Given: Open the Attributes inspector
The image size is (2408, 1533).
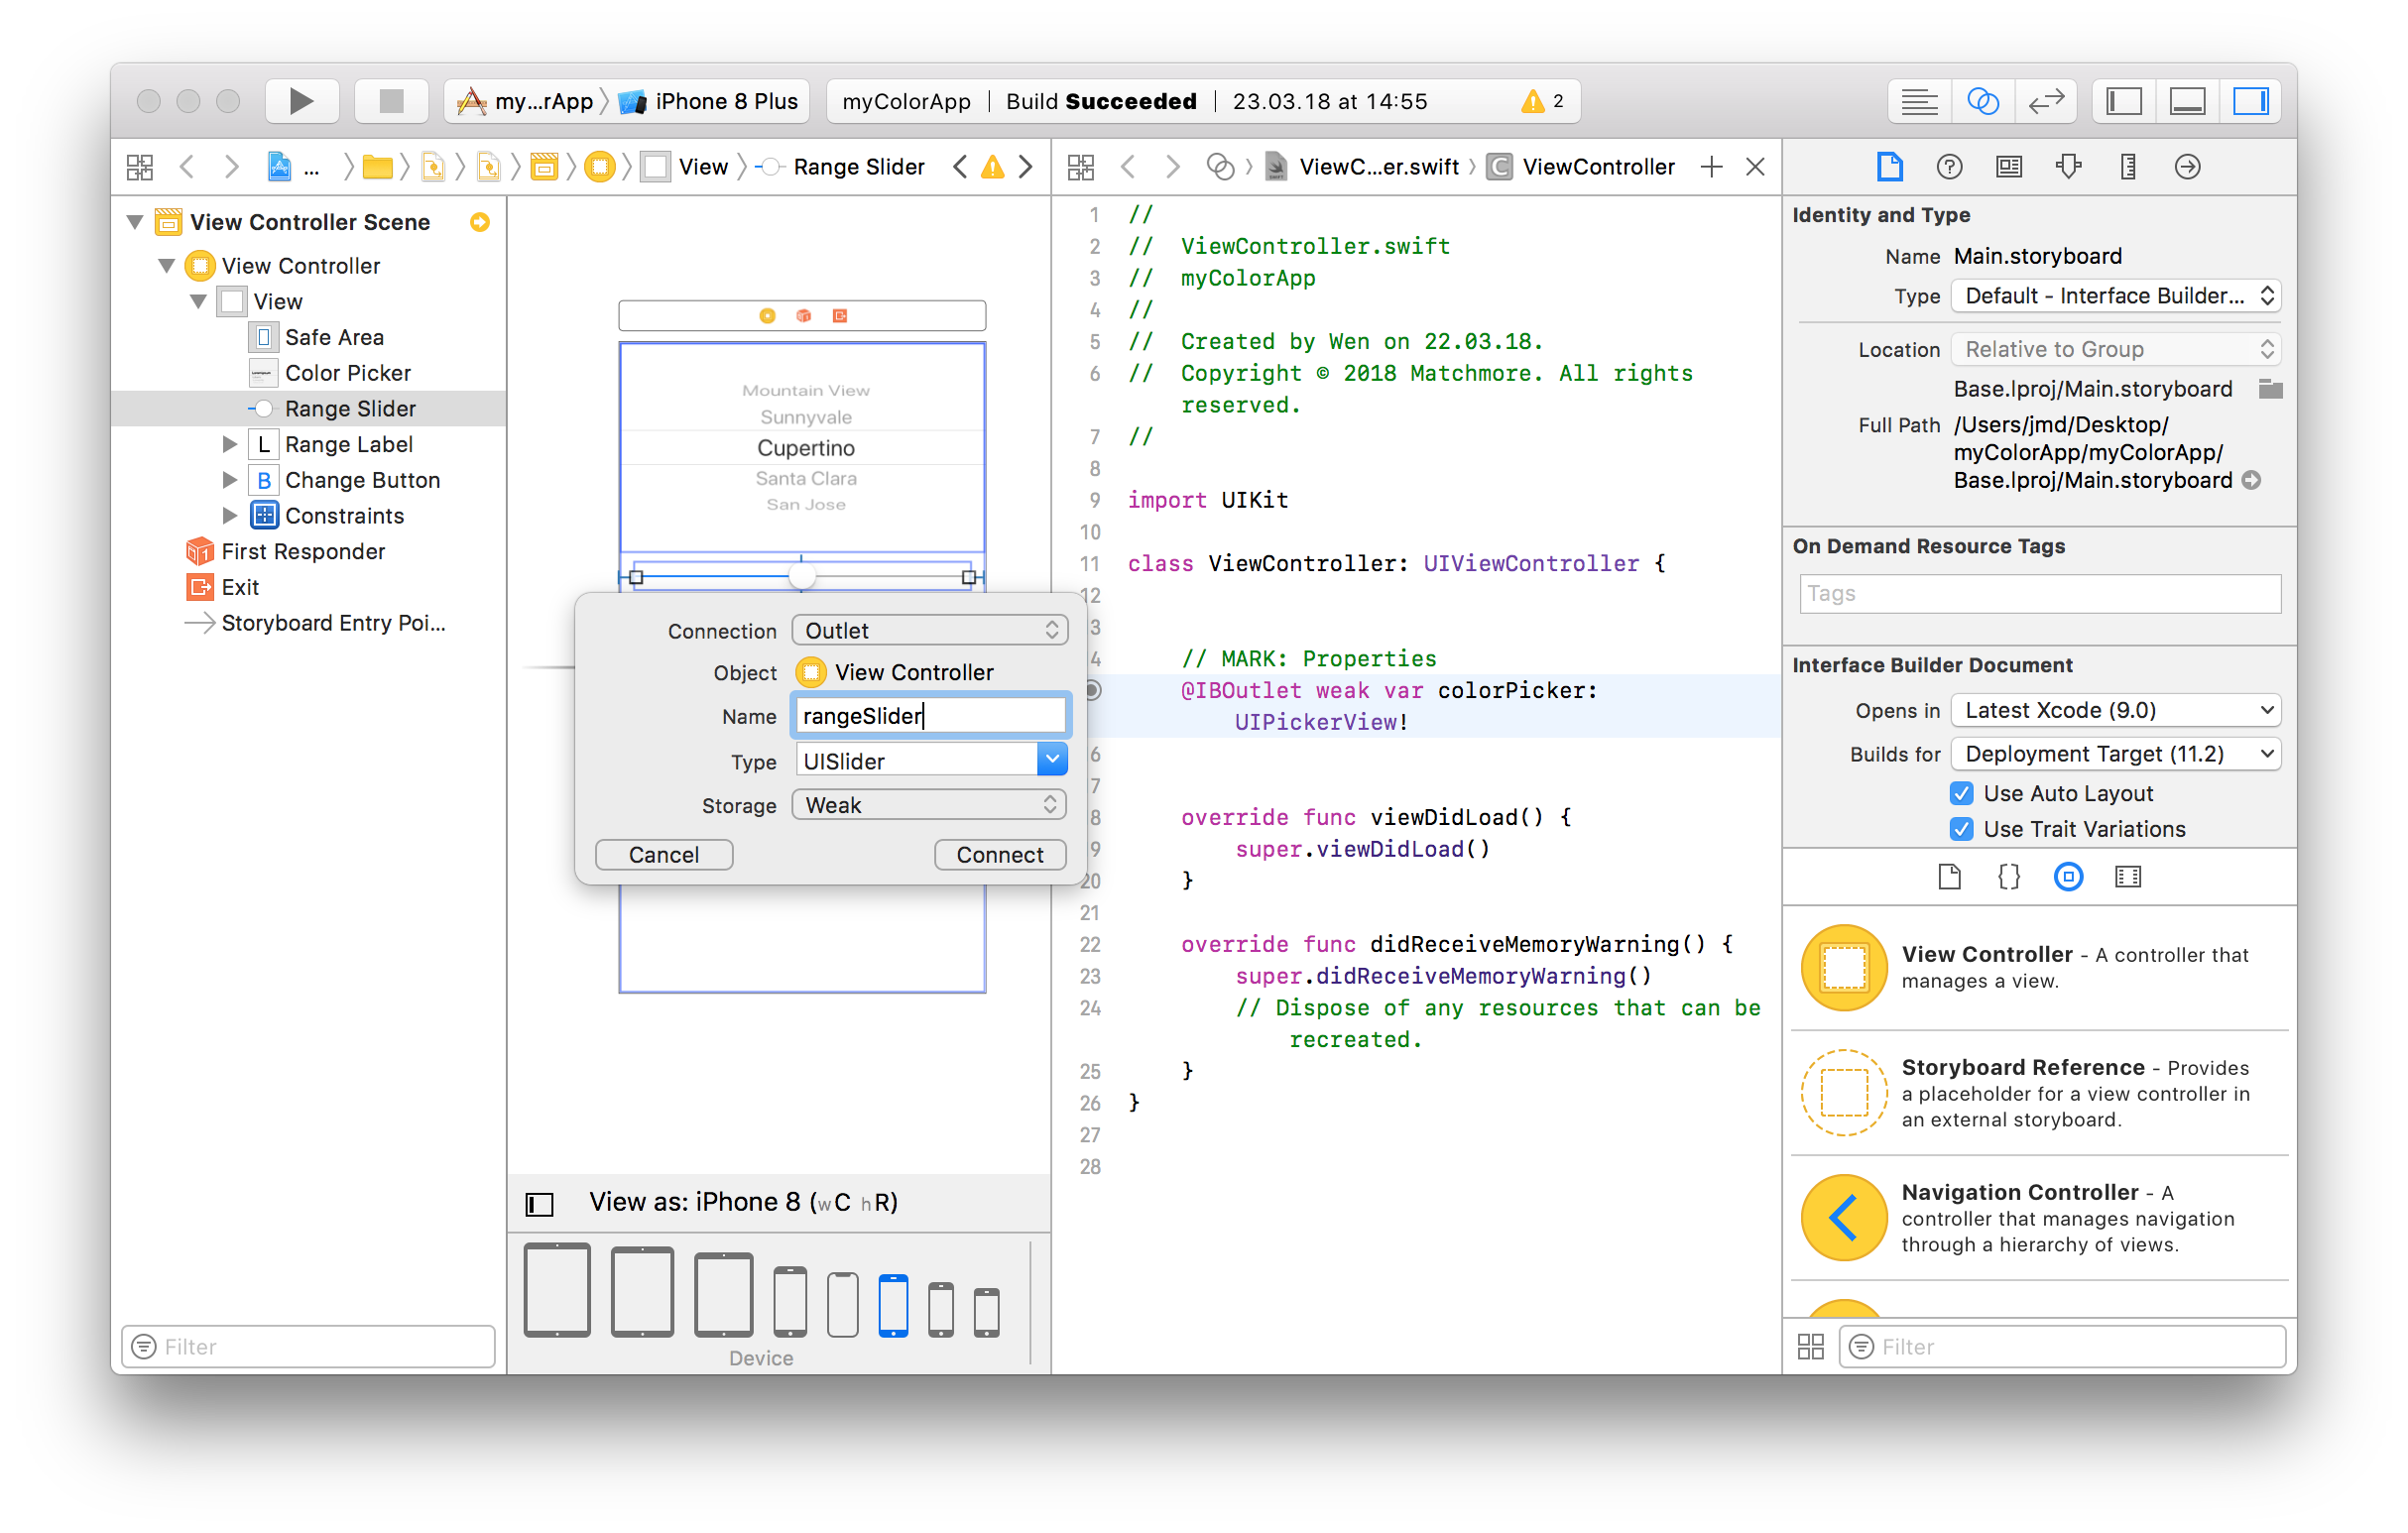Looking at the screenshot, I should click(x=2068, y=167).
